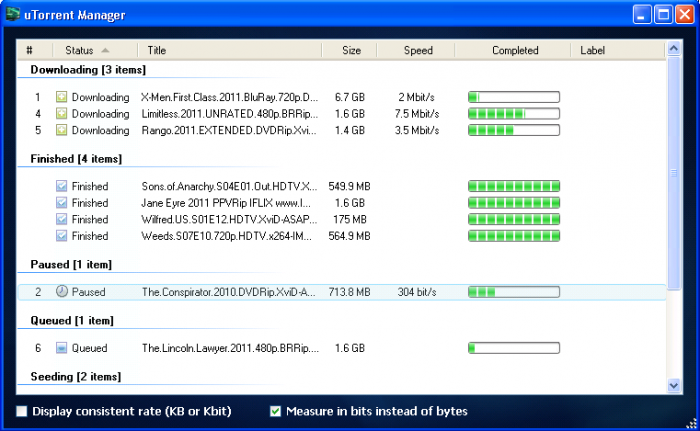This screenshot has width=700, height=431.
Task: Click the scrollbar up arrow
Action: pyautogui.click(x=674, y=48)
